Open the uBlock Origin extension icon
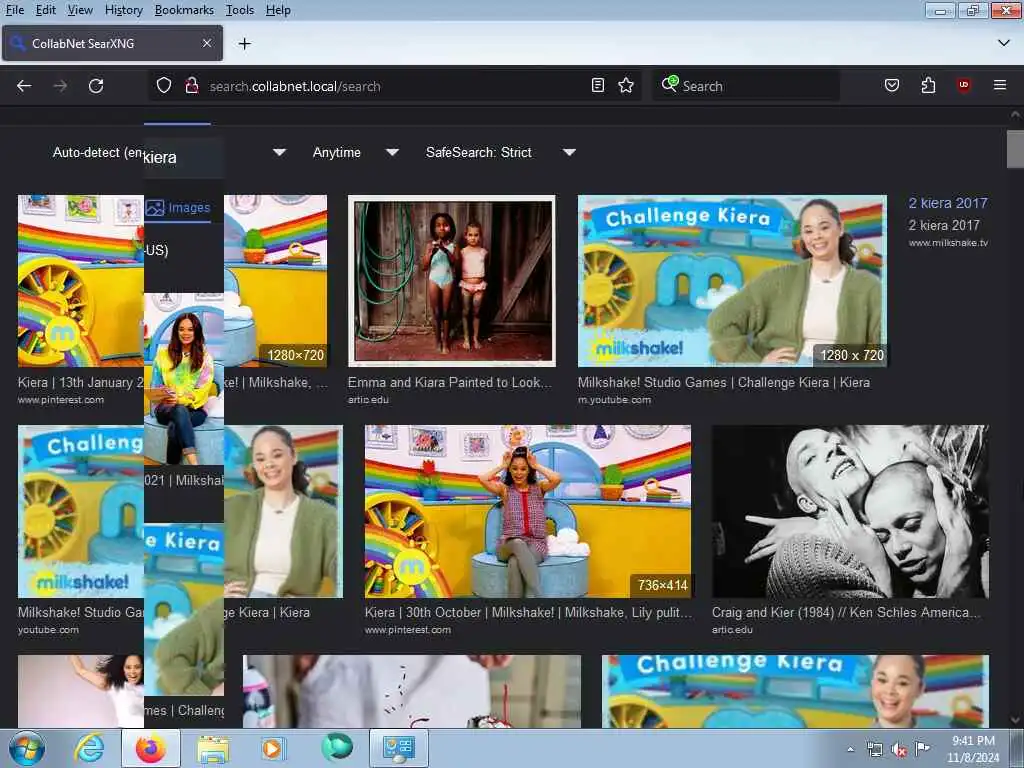Screen dimensions: 1024x768 pos(963,85)
